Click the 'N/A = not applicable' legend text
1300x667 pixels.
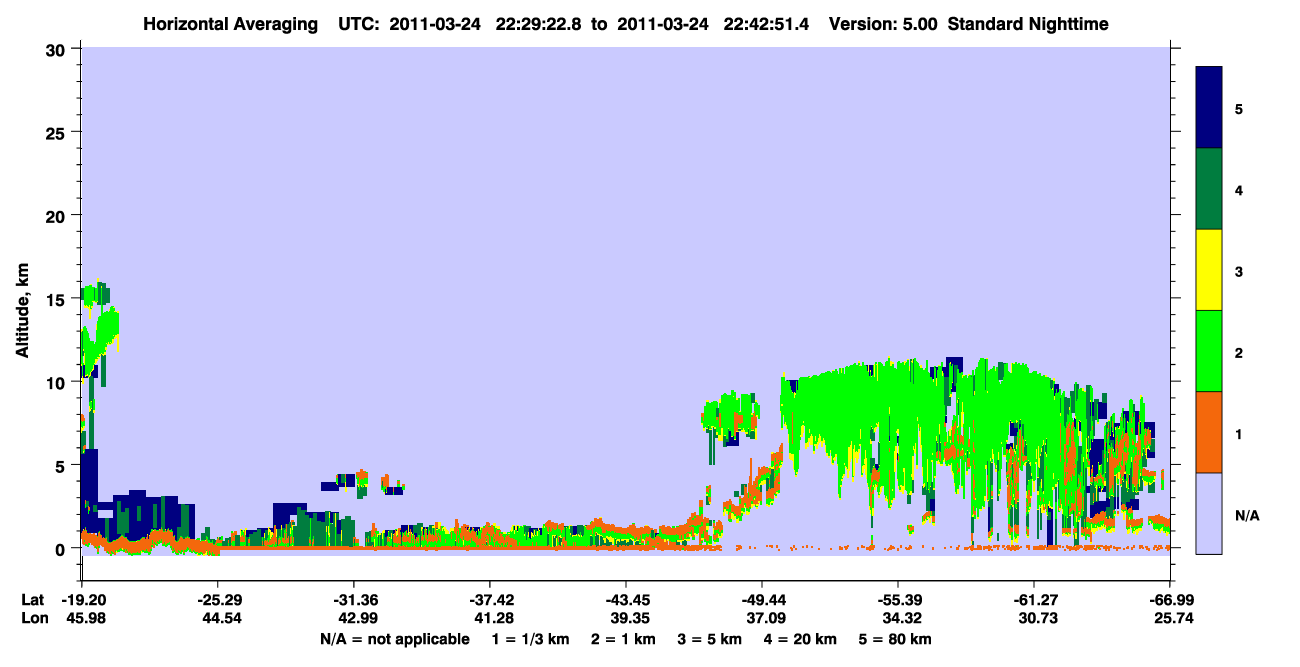pyautogui.click(x=394, y=639)
